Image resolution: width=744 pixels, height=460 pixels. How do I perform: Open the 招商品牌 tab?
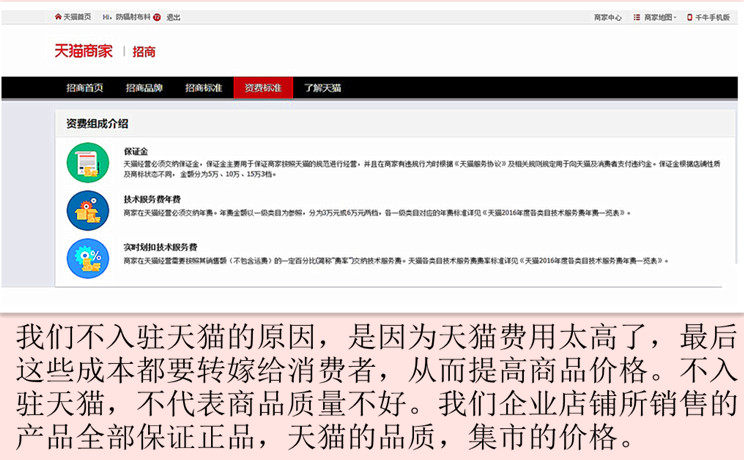(144, 88)
